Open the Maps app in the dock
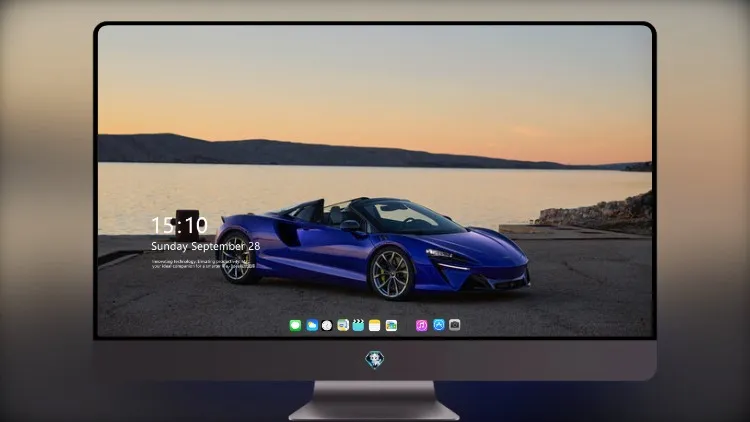 point(343,325)
